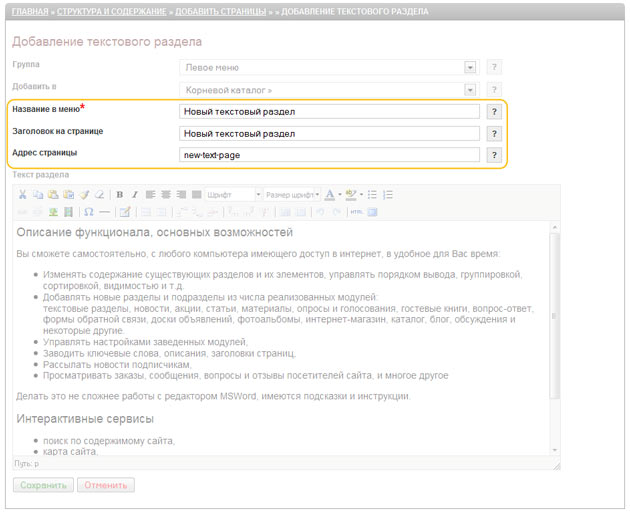Toggle italic formatting in the editor
This screenshot has width=630, height=516.
[134, 194]
